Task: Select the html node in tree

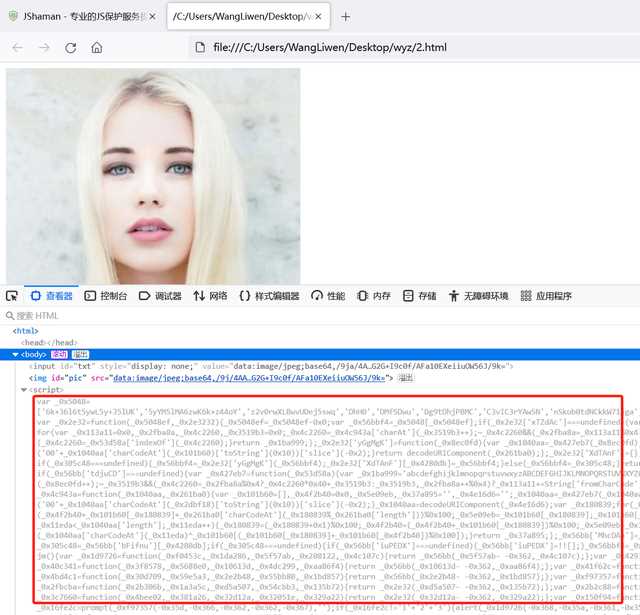Action: pos(25,331)
